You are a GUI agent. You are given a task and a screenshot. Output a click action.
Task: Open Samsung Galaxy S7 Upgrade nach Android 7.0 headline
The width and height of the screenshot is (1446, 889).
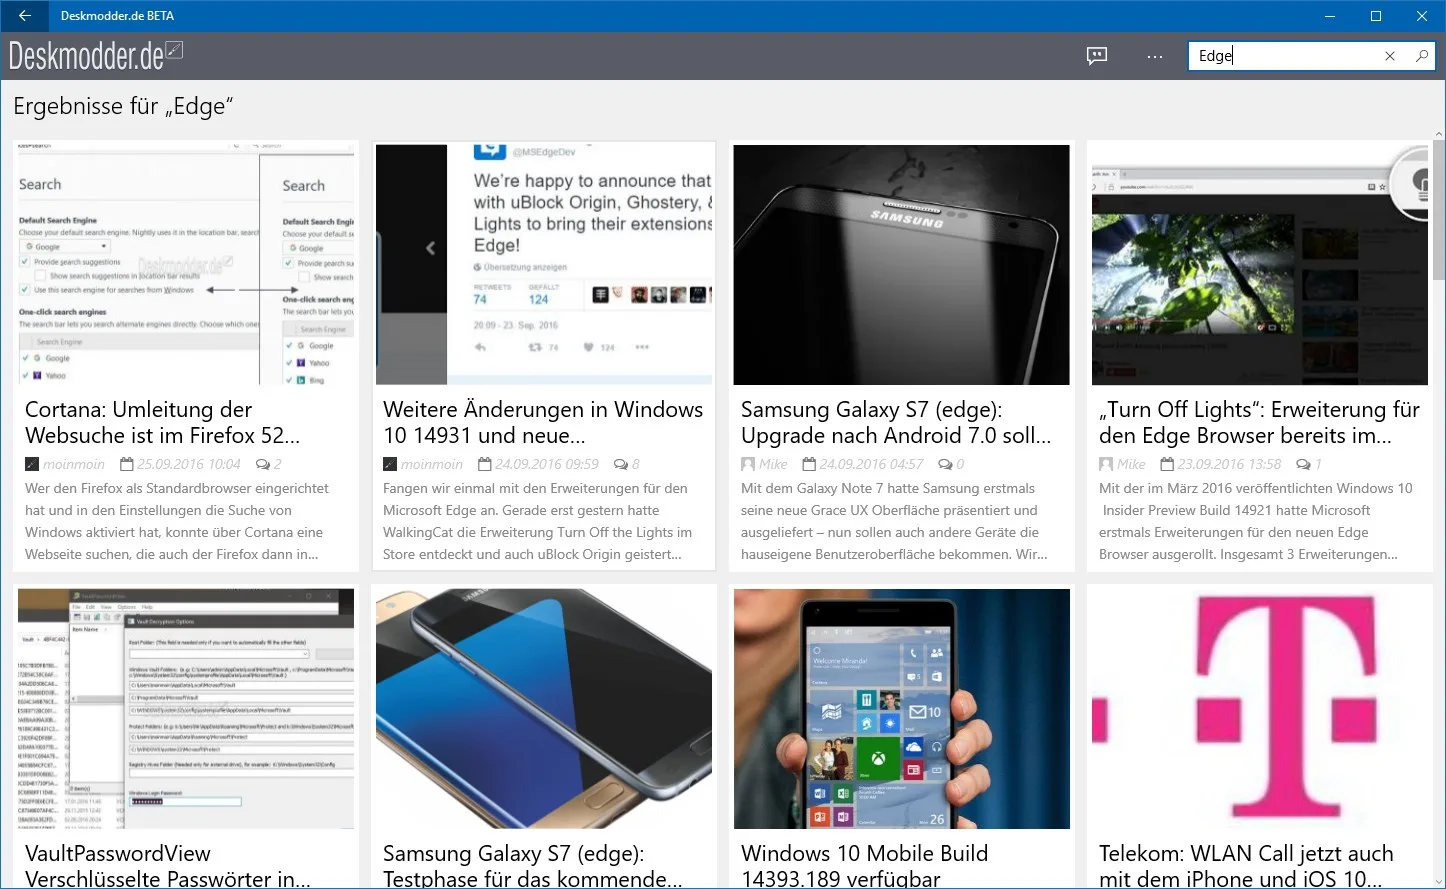[896, 423]
